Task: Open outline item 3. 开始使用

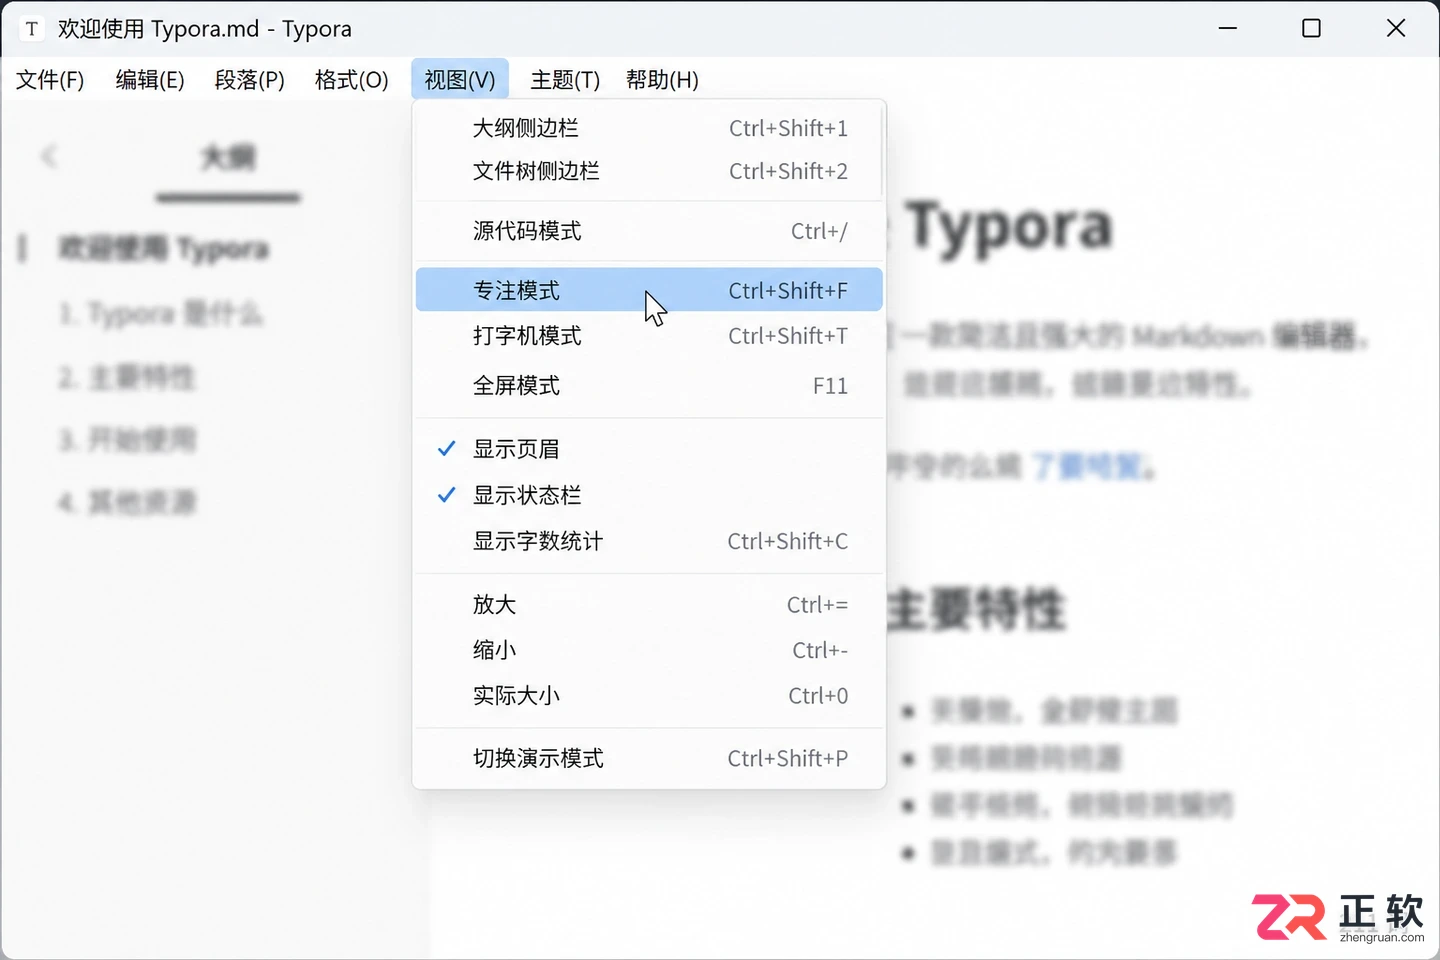Action: [126, 440]
